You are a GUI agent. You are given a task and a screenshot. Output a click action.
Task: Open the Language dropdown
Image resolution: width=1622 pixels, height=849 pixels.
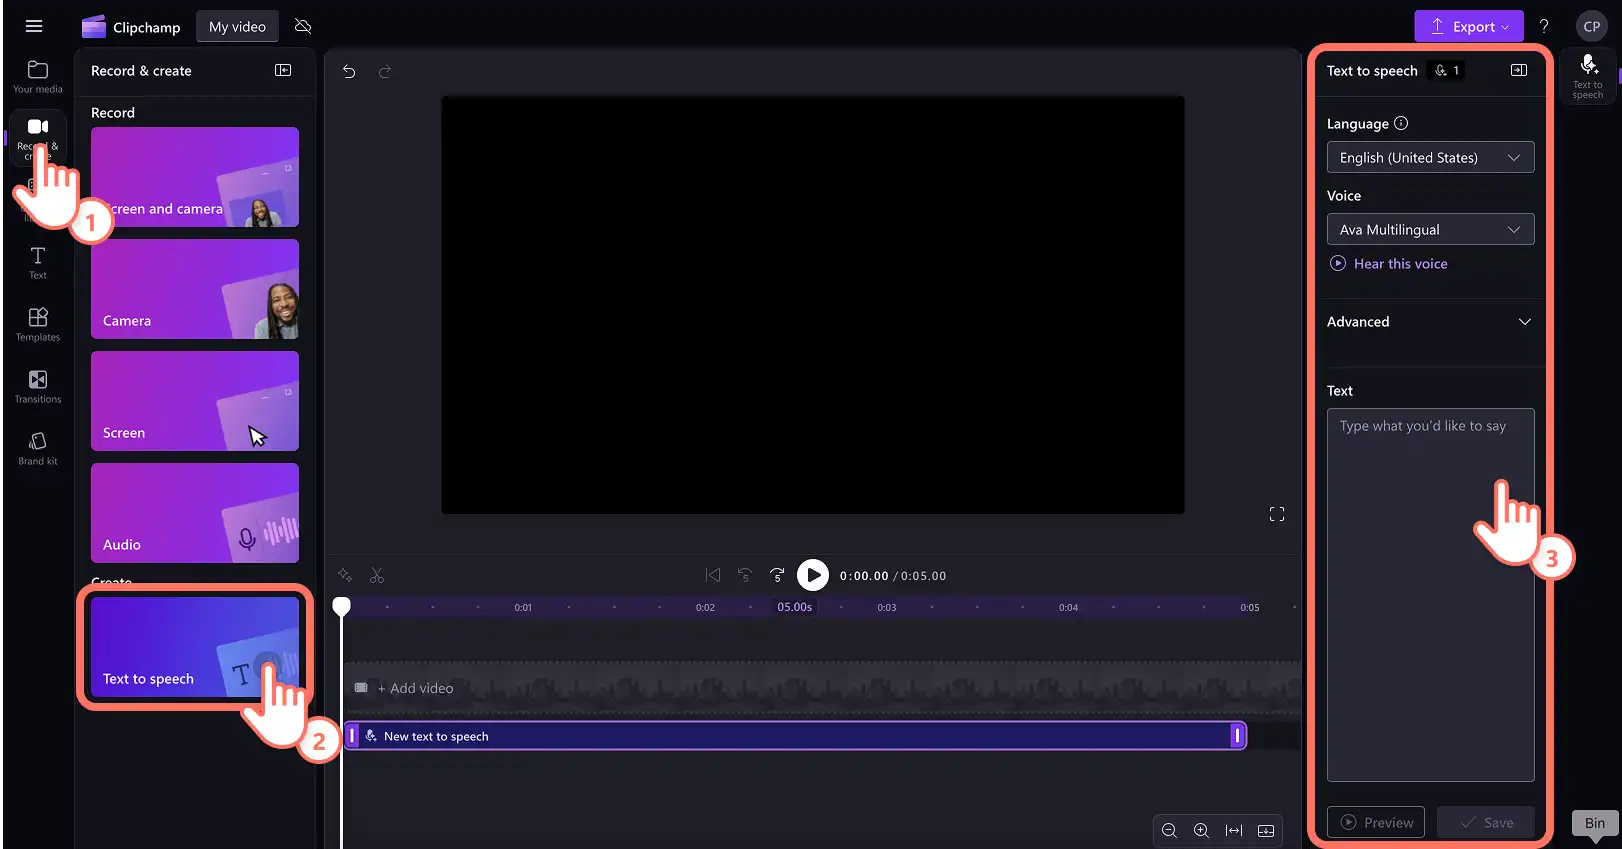coord(1430,157)
